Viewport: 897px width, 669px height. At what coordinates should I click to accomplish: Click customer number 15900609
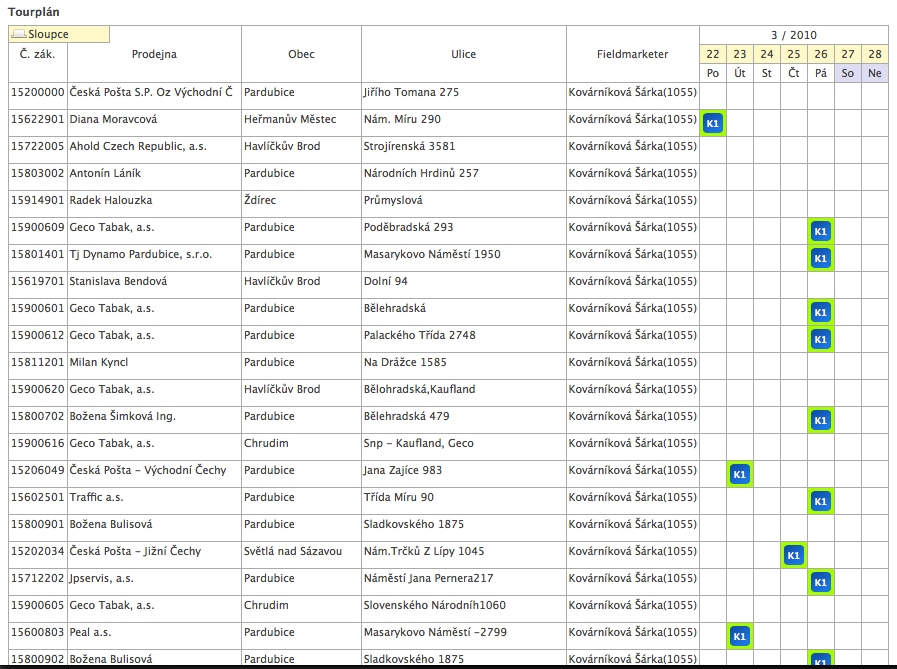click(38, 227)
